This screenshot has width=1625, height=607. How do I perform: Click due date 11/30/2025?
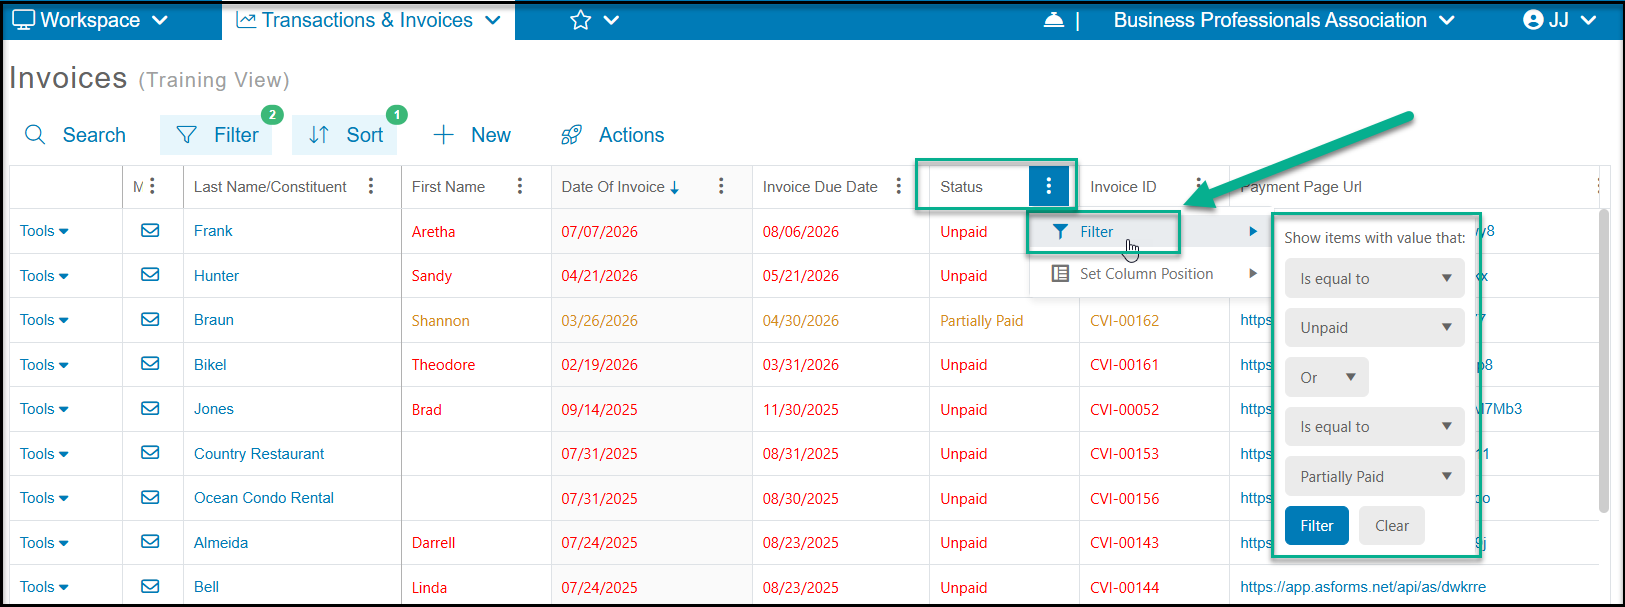coord(800,410)
